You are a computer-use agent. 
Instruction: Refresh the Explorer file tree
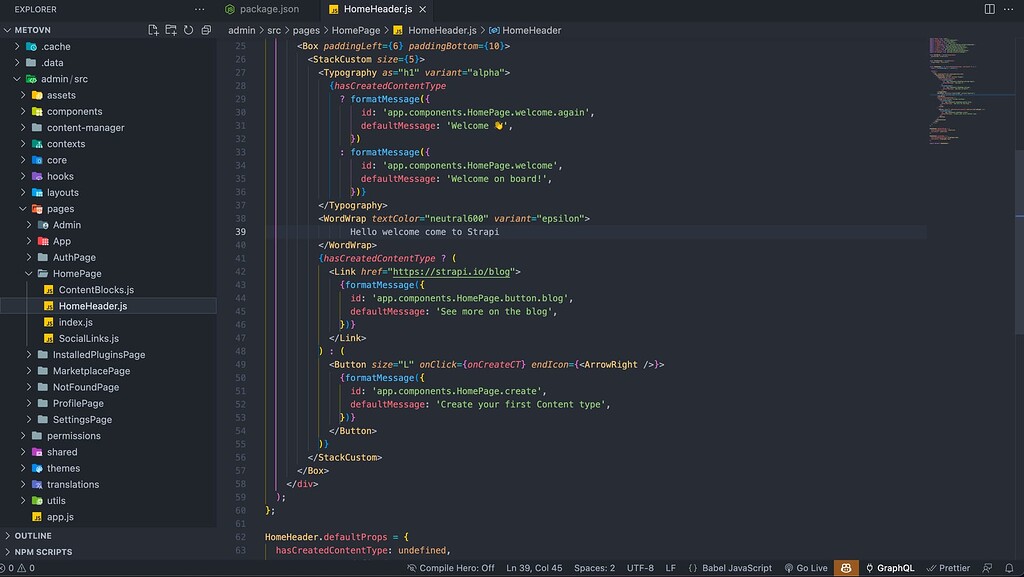point(188,31)
